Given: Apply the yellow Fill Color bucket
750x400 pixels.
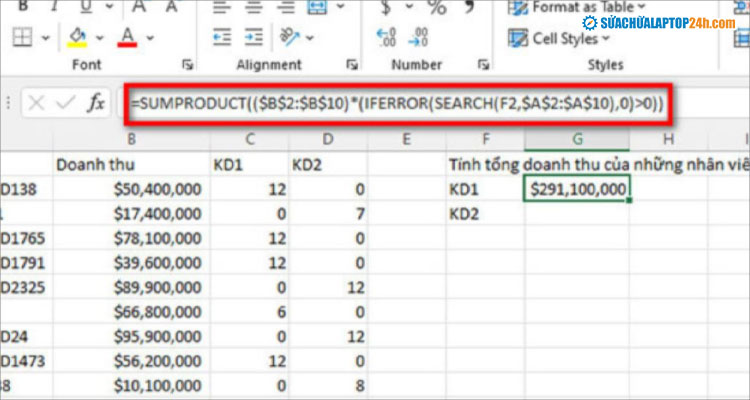Looking at the screenshot, I should 77,37.
